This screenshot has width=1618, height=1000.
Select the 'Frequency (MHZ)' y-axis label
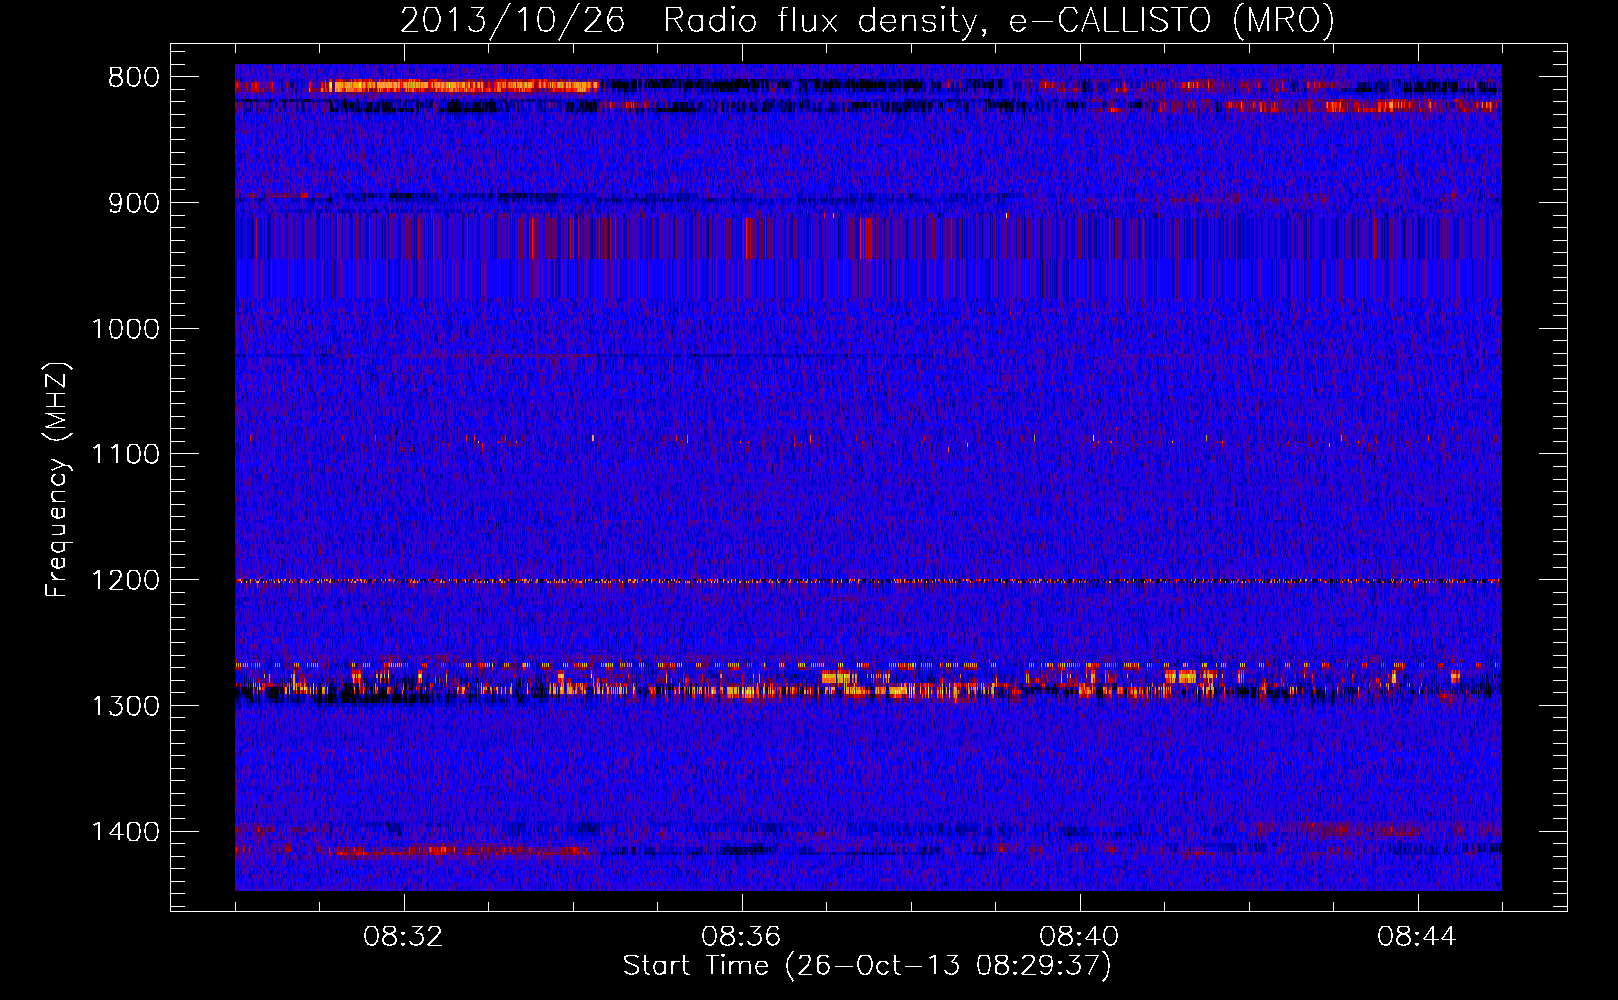58,479
